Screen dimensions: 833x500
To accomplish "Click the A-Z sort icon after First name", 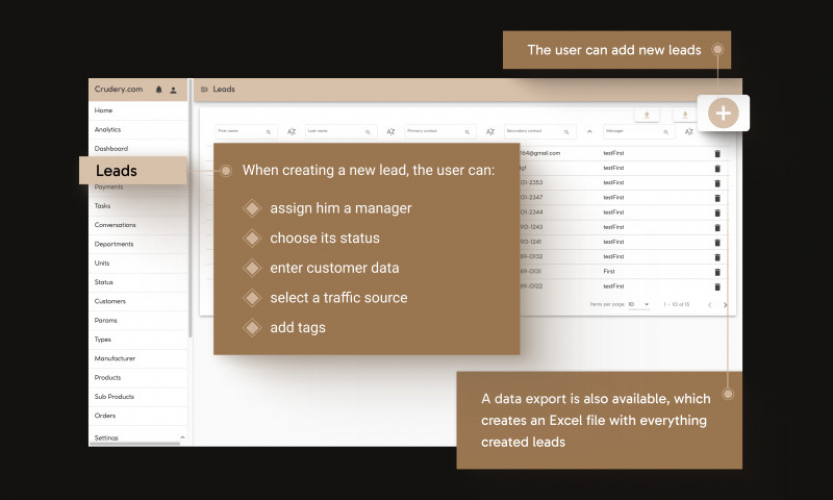I will pyautogui.click(x=292, y=132).
